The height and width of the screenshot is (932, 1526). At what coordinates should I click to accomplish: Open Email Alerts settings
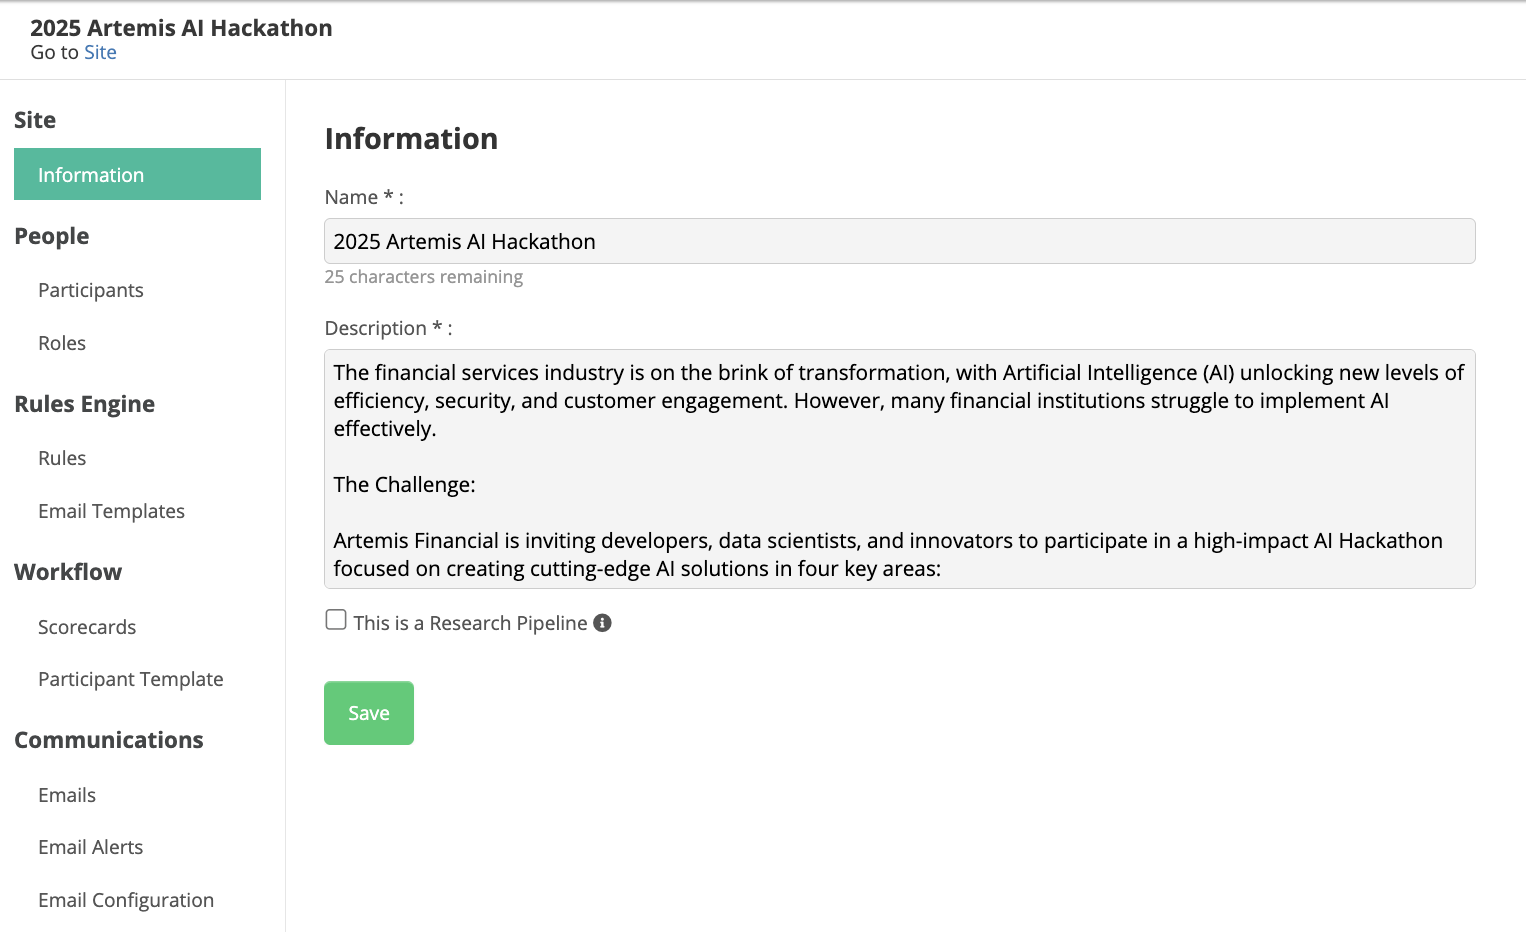point(90,847)
